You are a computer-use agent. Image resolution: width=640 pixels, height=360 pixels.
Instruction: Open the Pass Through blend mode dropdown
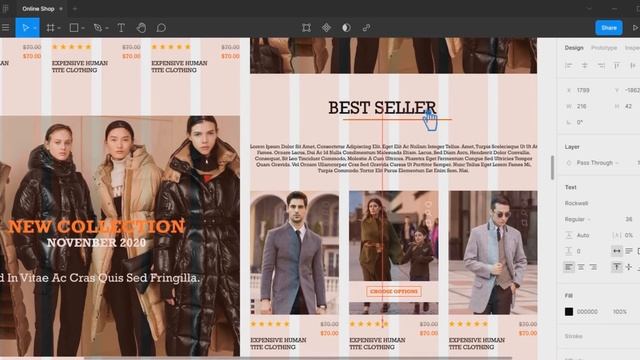pos(597,163)
